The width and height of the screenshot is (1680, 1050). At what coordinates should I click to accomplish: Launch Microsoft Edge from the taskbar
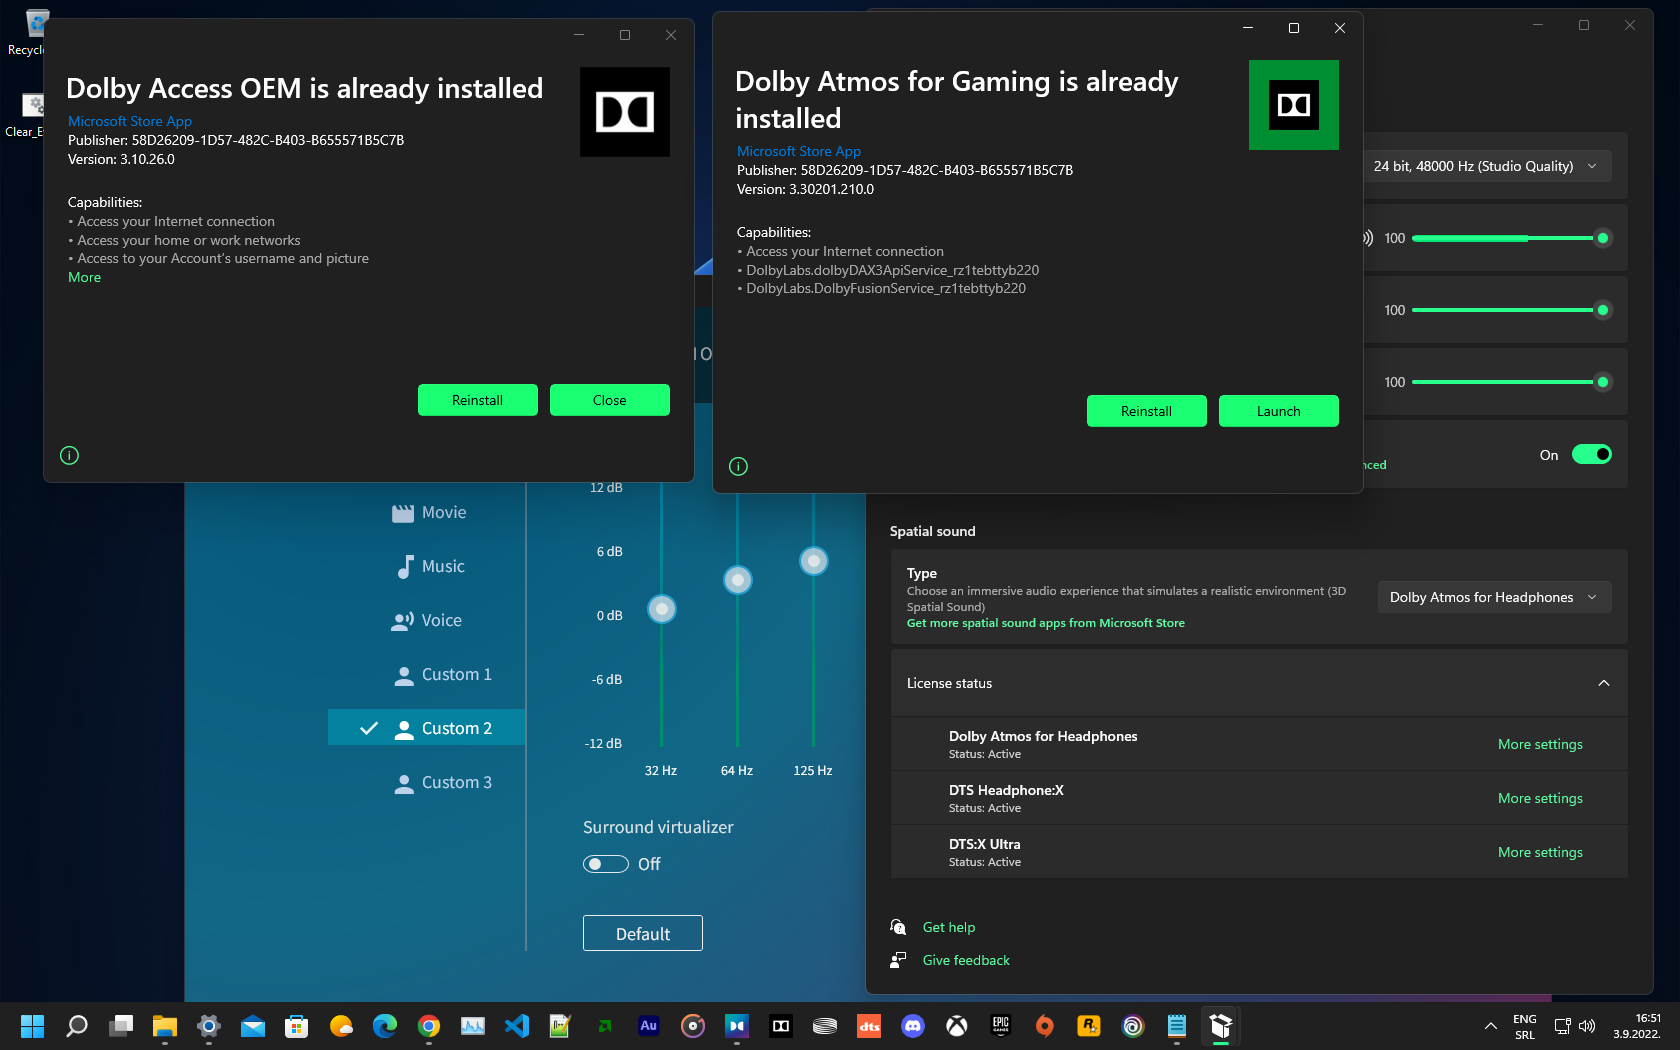point(385,1026)
